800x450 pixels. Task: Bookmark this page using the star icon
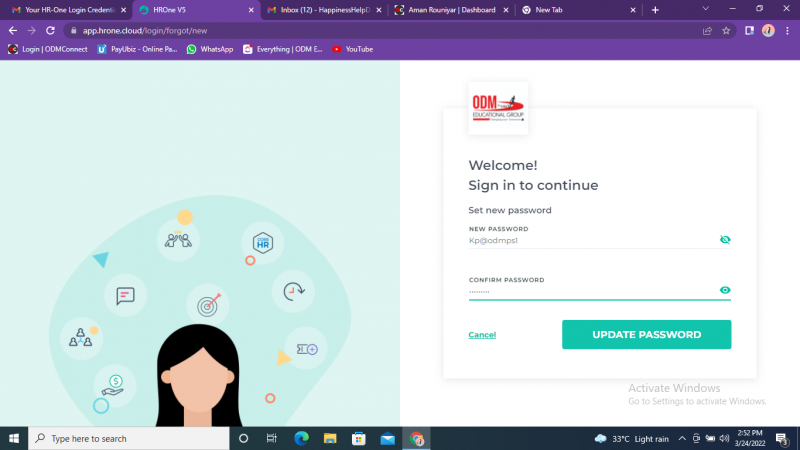coord(727,30)
